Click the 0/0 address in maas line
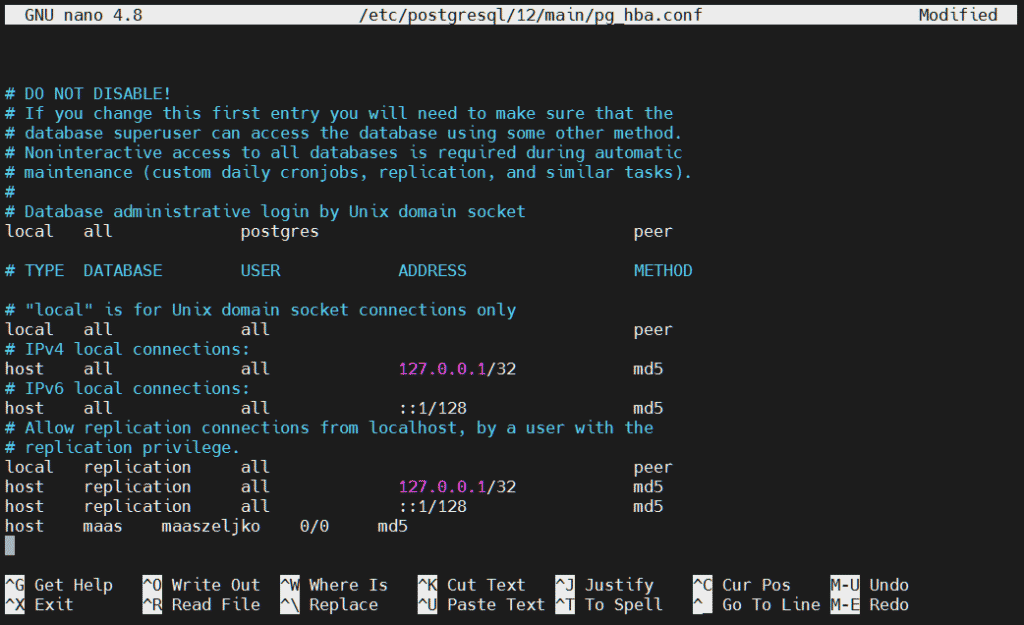 [x=314, y=526]
